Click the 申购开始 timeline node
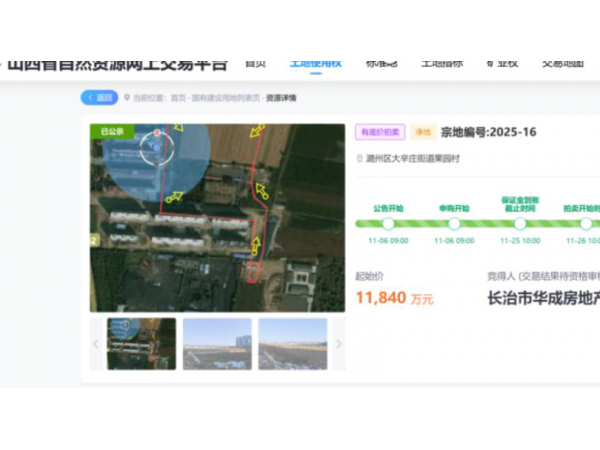 tap(454, 223)
